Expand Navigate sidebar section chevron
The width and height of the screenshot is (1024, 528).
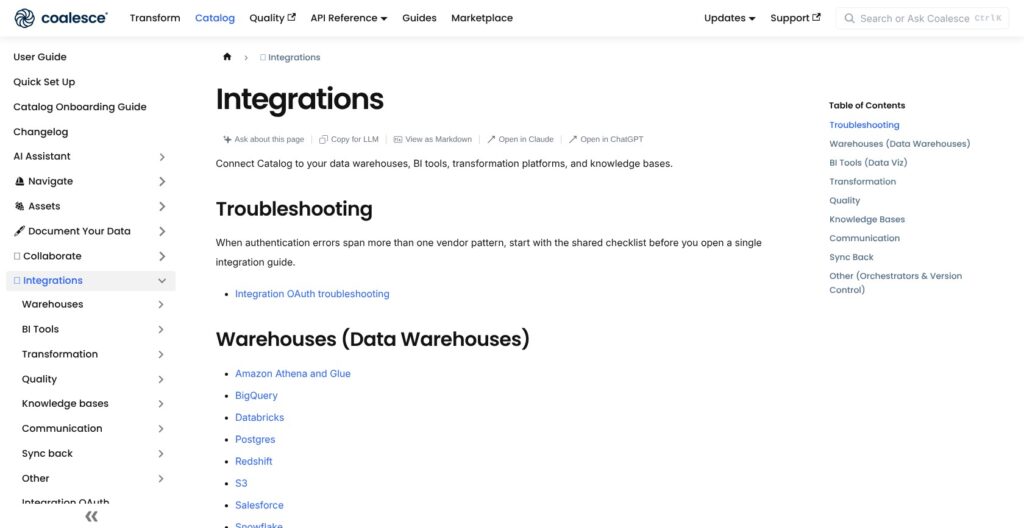click(x=161, y=181)
